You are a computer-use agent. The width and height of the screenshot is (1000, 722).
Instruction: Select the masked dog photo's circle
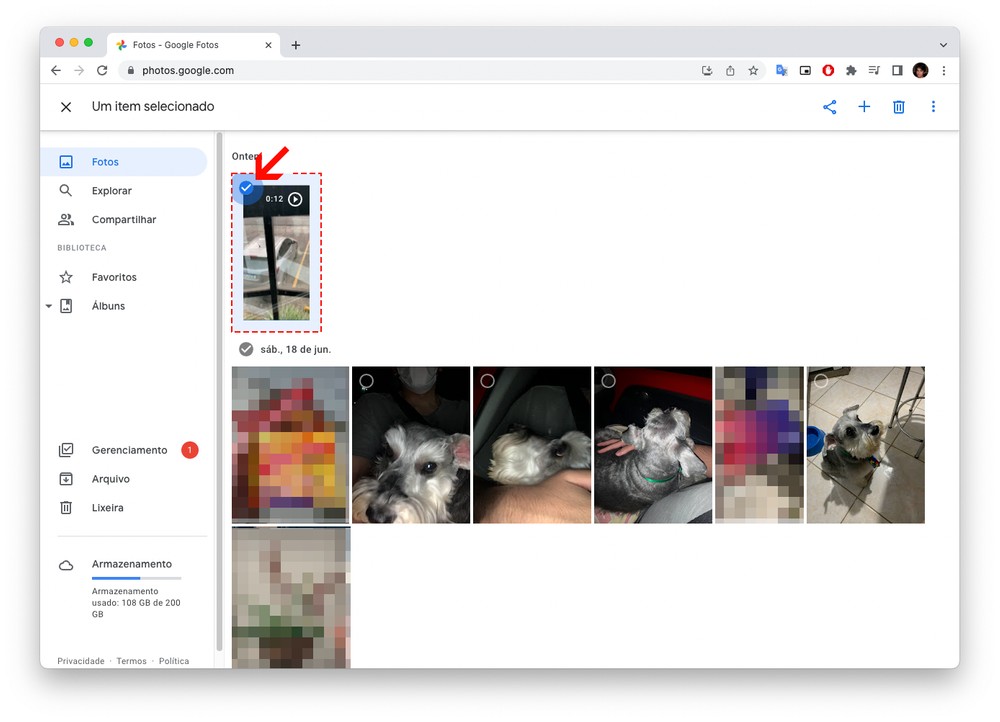(x=367, y=381)
